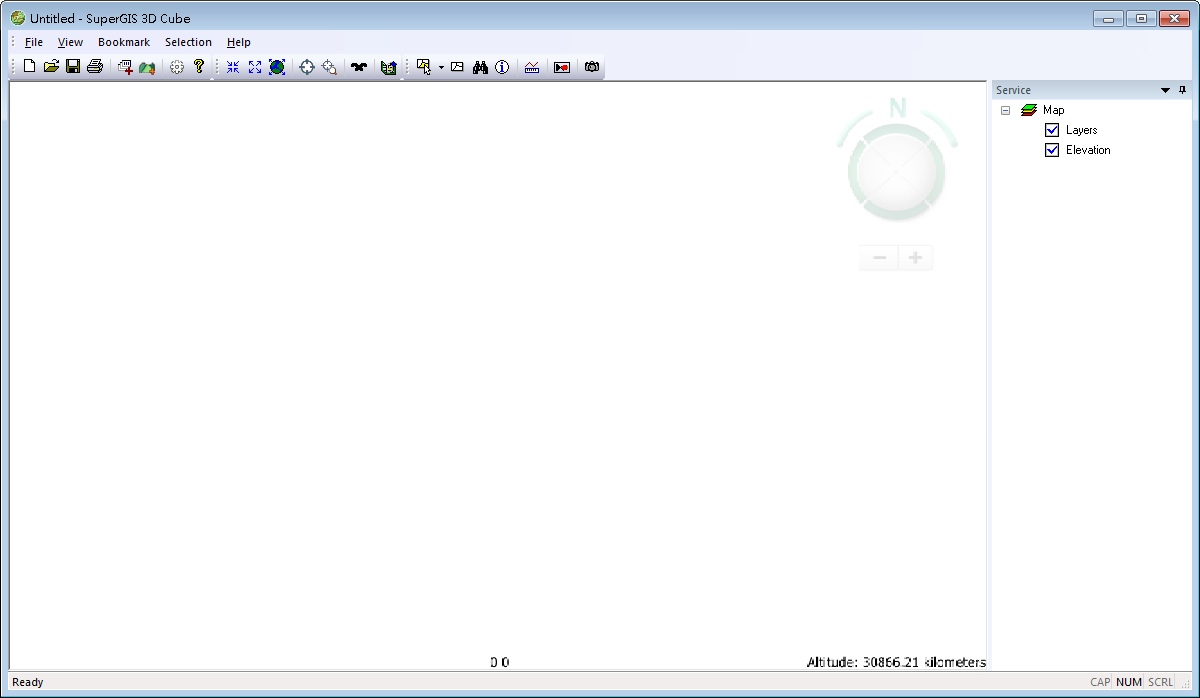This screenshot has height=698, width=1200.
Task: Choose the select features cursor tool
Action: click(424, 67)
